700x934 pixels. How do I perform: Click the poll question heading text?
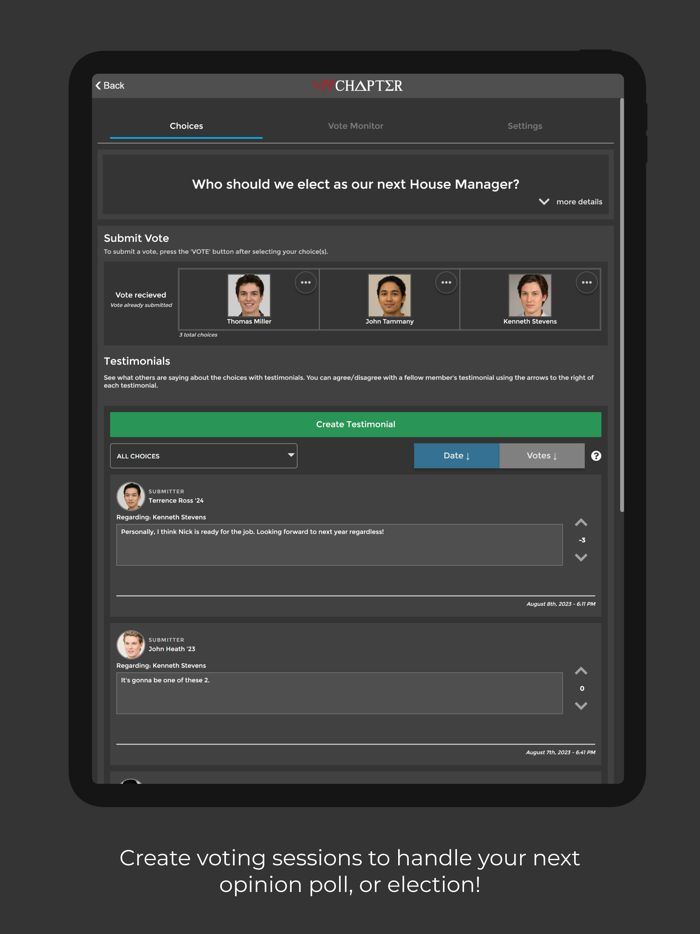356,184
